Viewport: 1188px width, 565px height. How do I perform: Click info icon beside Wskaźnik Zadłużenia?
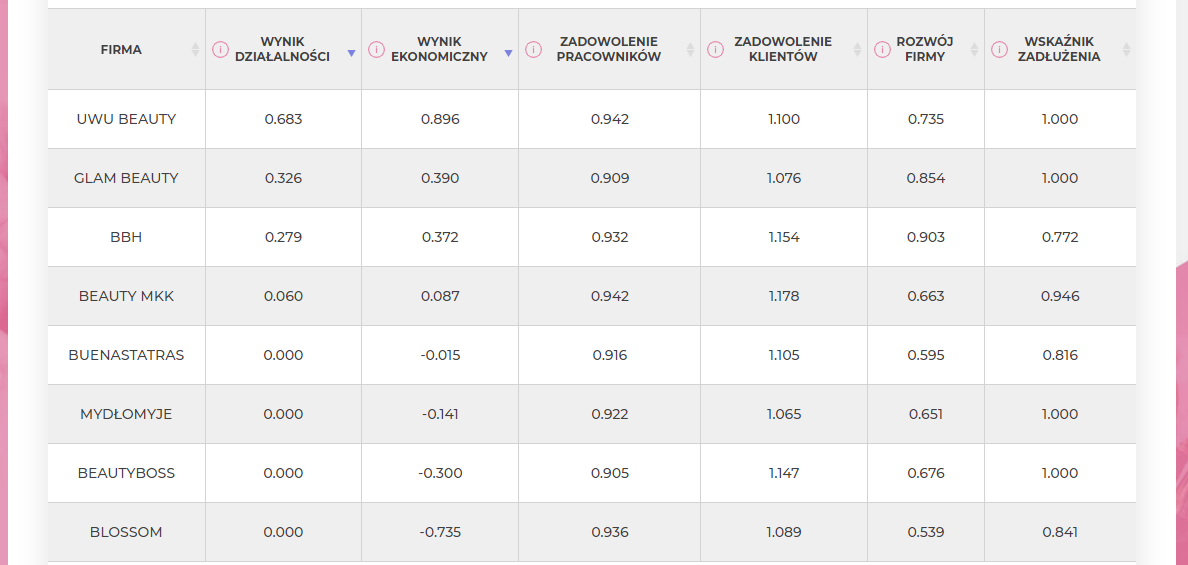tap(999, 50)
